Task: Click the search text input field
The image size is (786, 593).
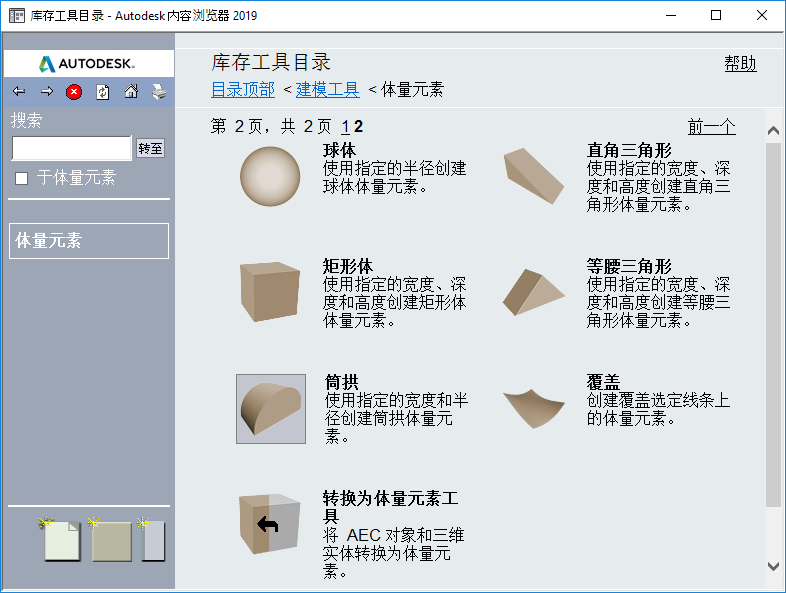Action: (72, 148)
